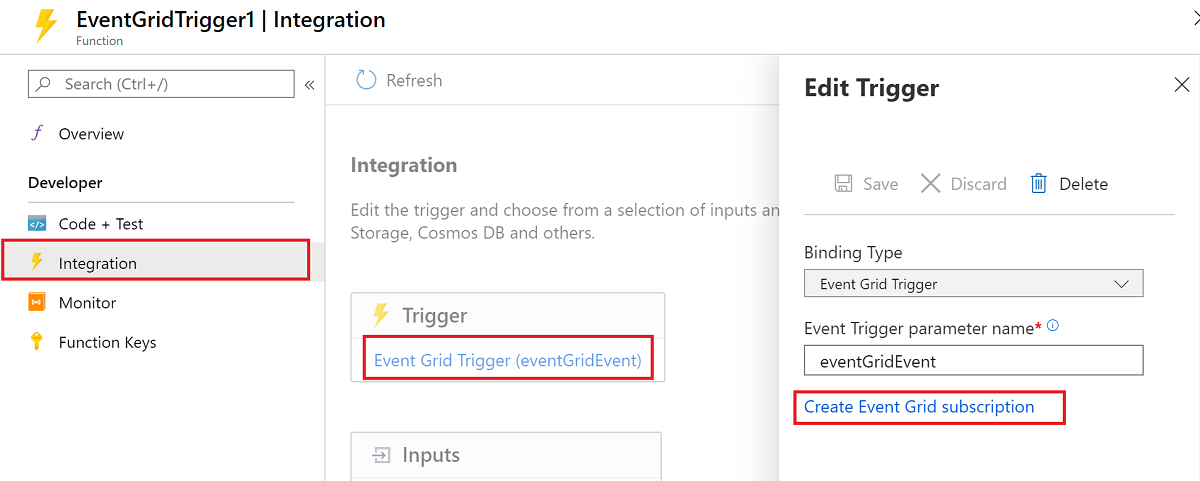This screenshot has height=481, width=1200.
Task: Click the Inputs card arrow icon
Action: coord(380,455)
